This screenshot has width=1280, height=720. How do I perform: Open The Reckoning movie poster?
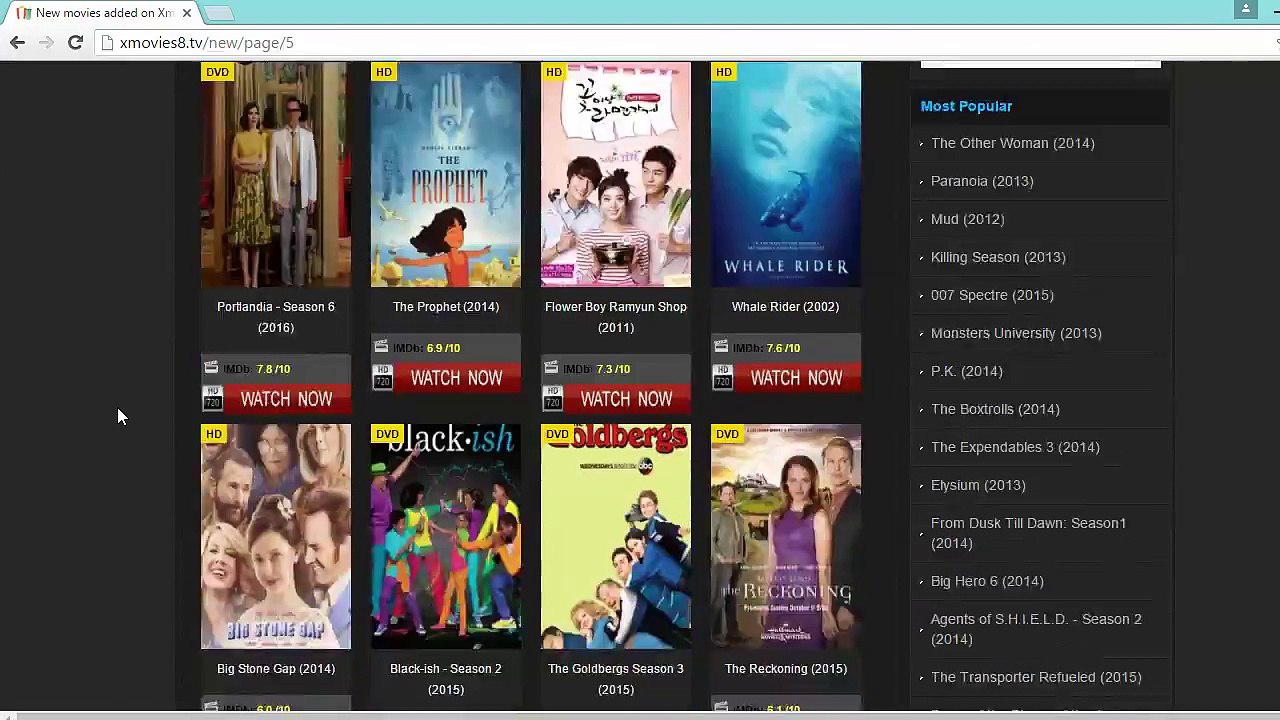click(786, 537)
